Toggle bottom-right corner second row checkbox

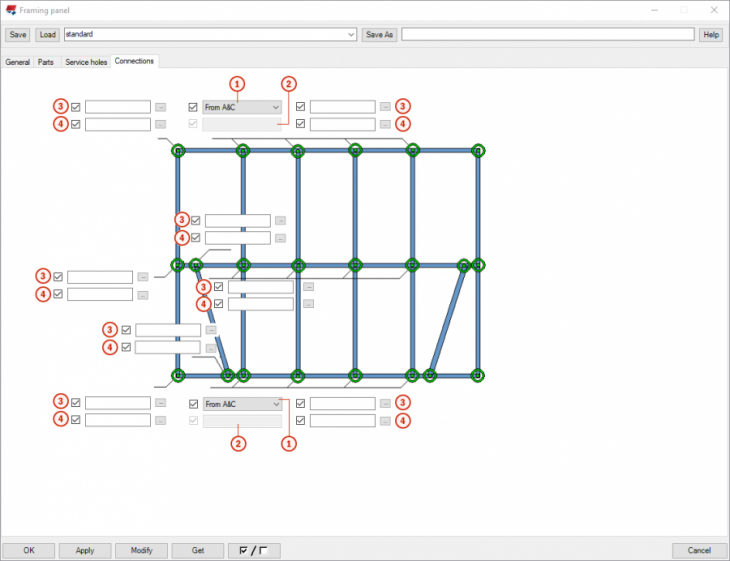point(300,420)
